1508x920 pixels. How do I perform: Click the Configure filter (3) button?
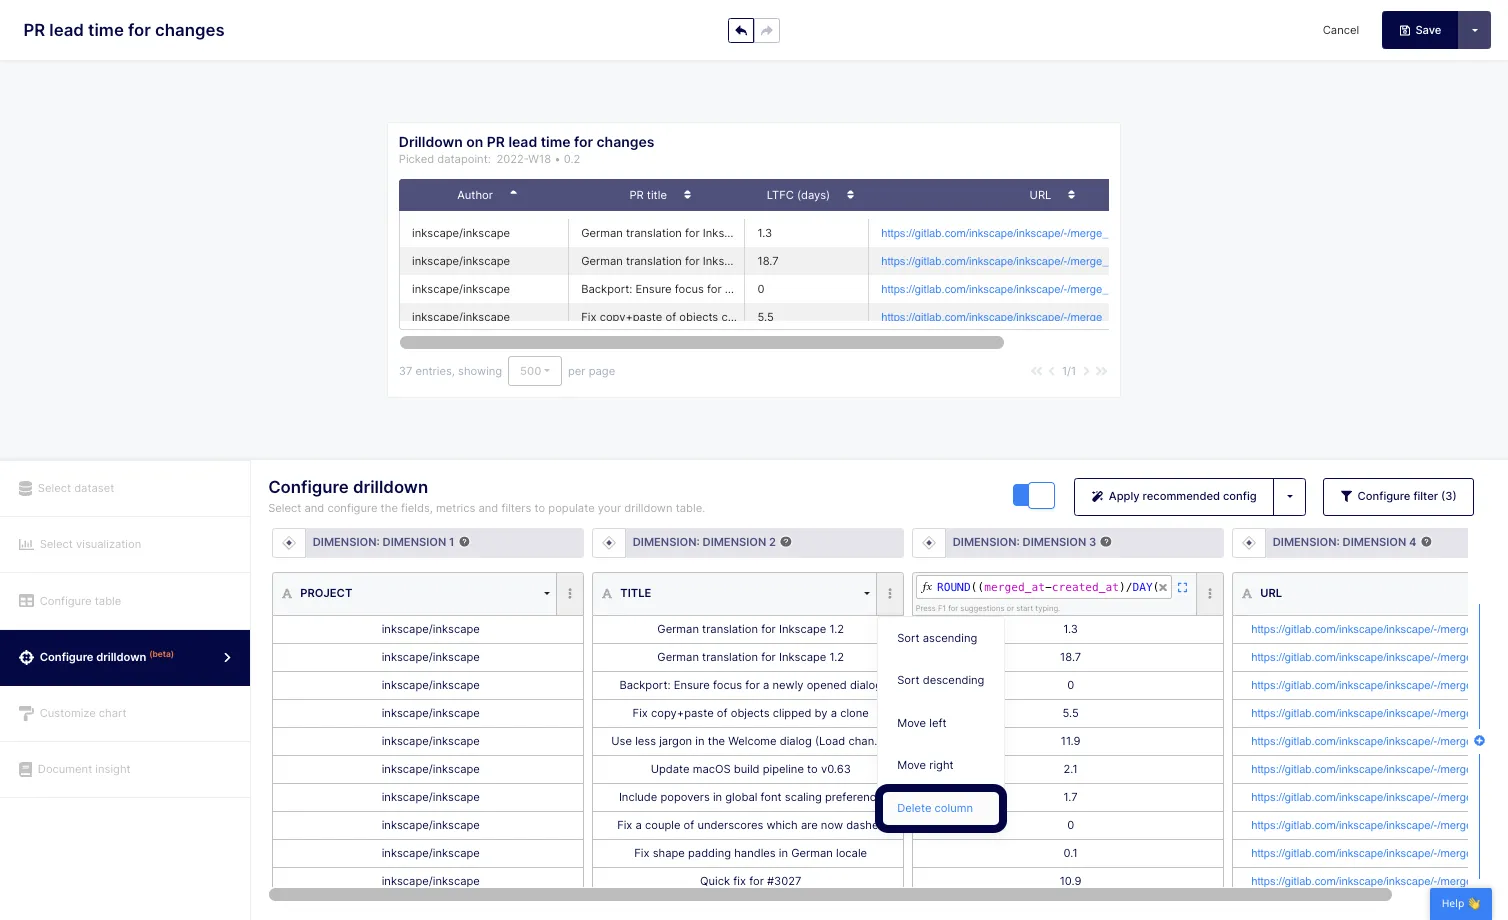1397,496
